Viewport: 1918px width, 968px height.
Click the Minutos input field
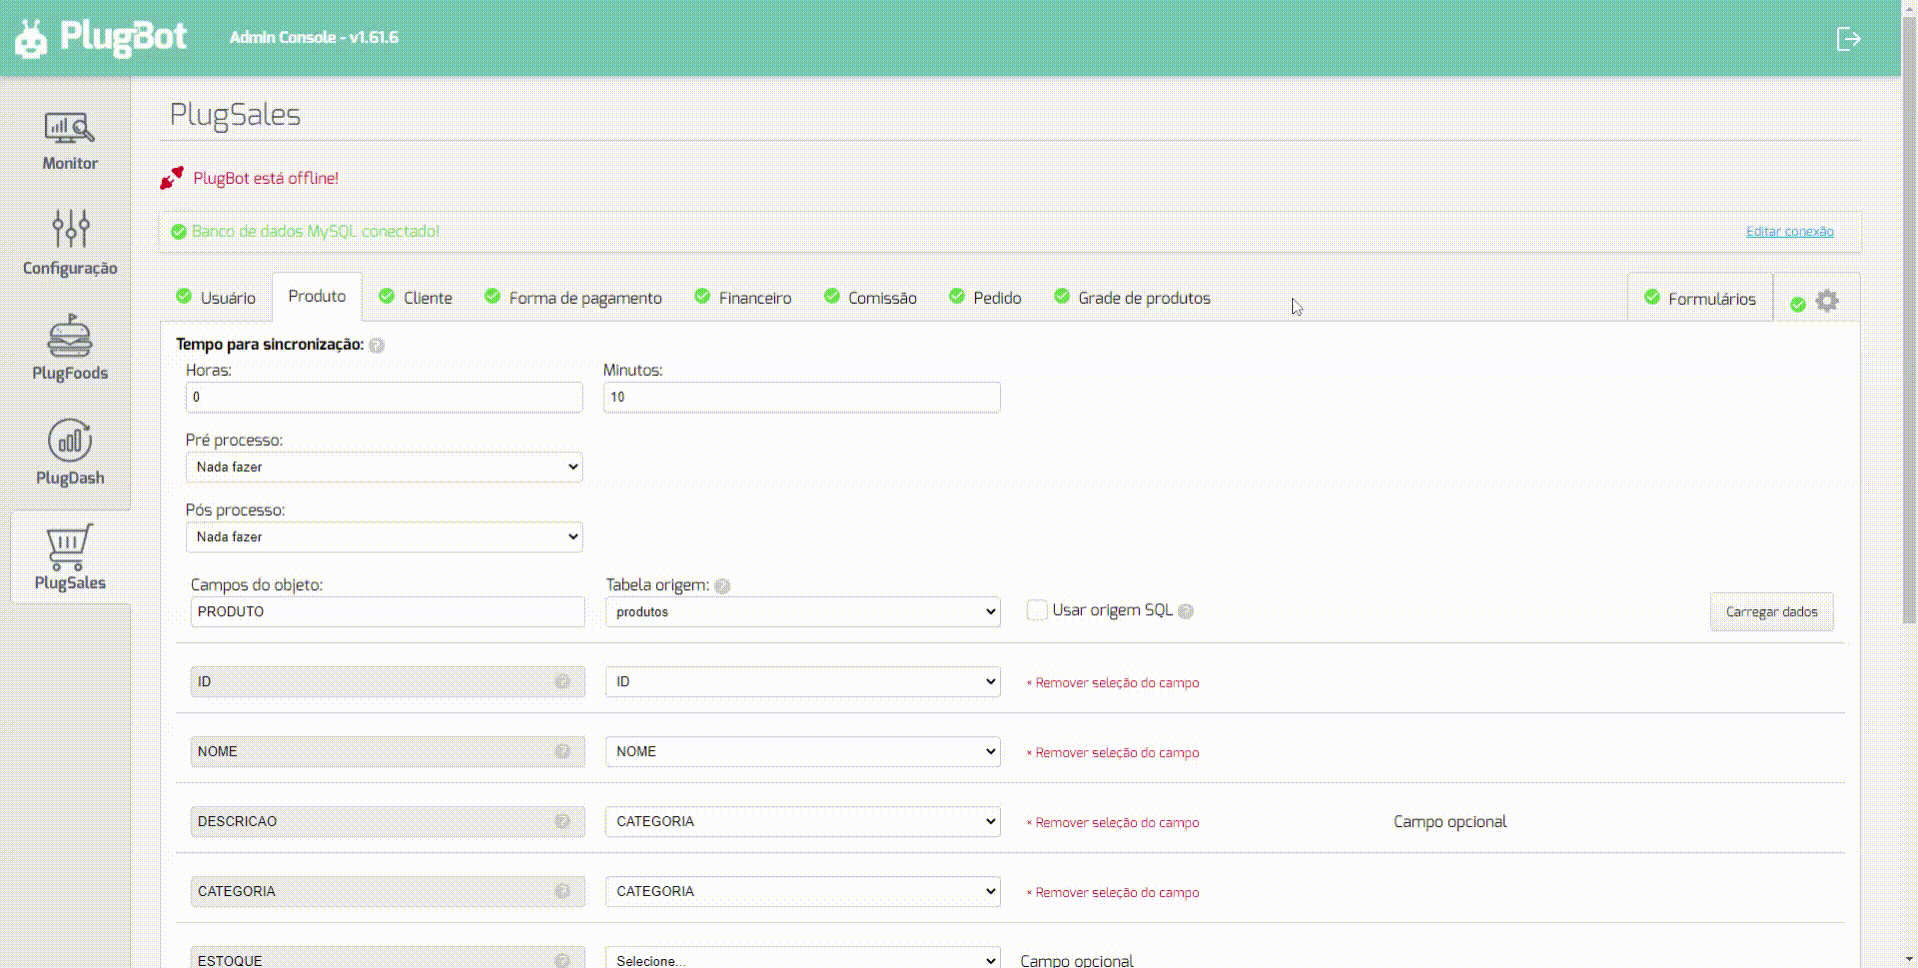[802, 397]
